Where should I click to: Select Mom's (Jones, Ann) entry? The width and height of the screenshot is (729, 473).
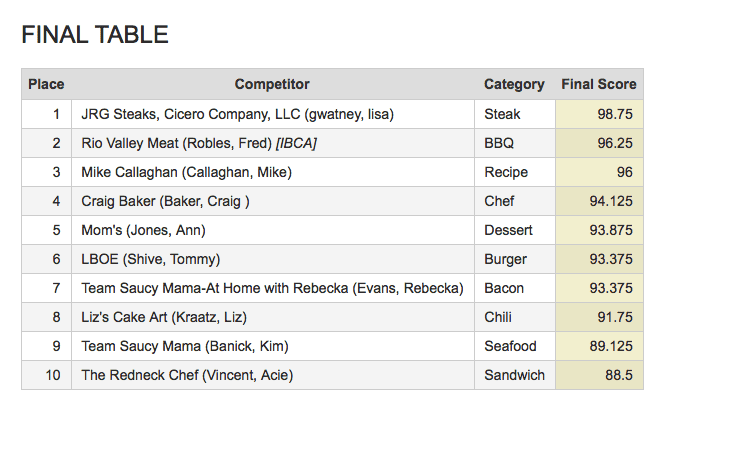pyautogui.click(x=143, y=230)
